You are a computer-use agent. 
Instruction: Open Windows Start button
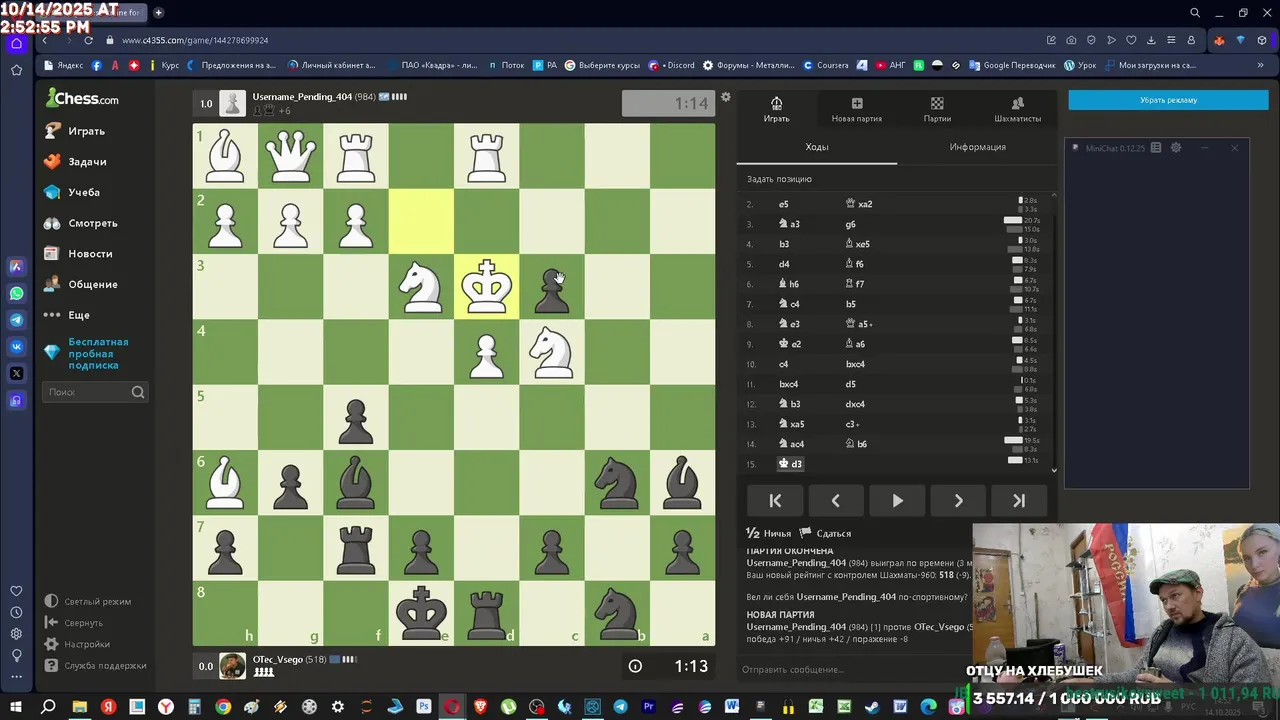[16, 707]
